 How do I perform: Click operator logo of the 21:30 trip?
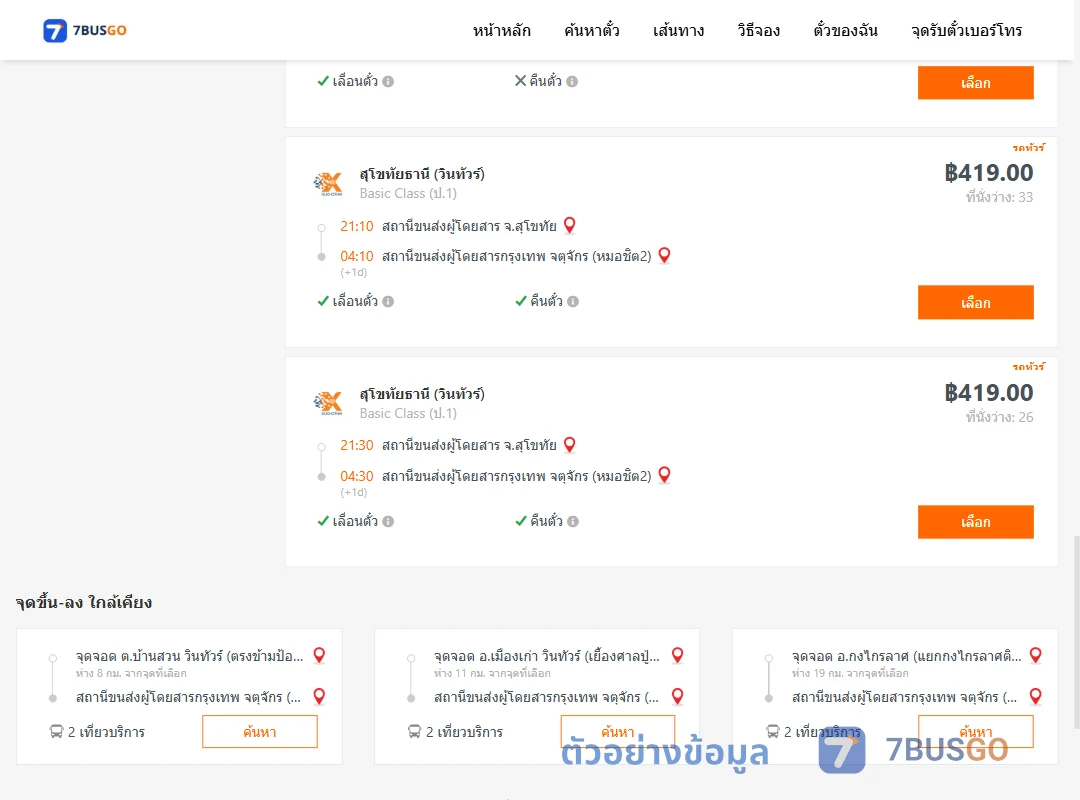pyautogui.click(x=328, y=403)
